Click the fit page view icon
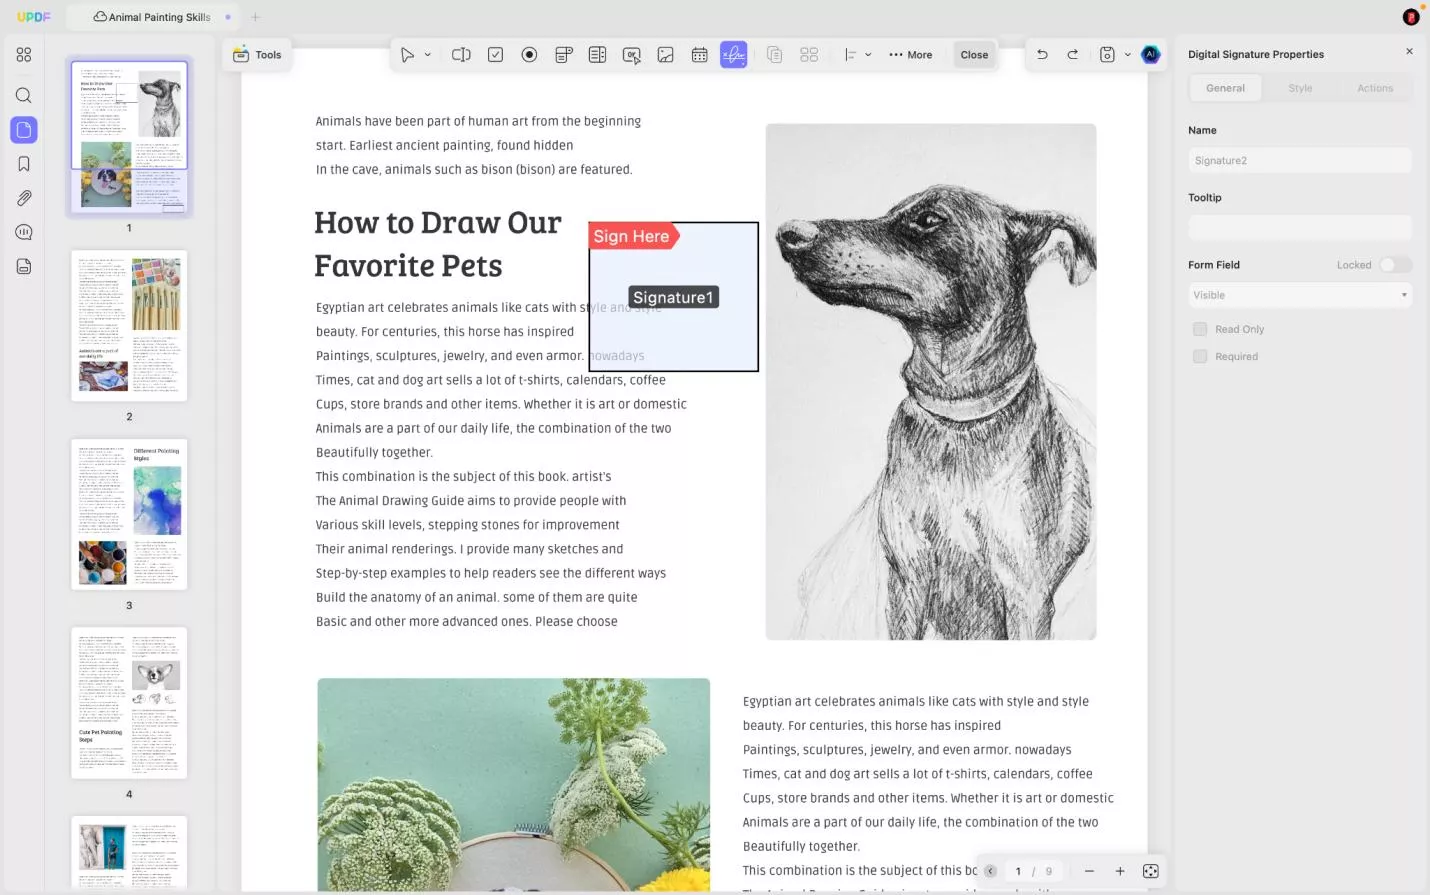 [1150, 871]
